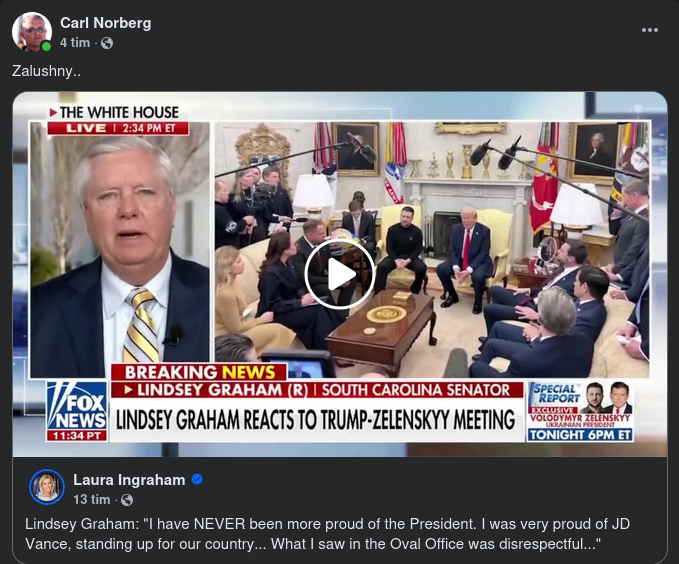The height and width of the screenshot is (564, 679).
Task: Click the 13 tim shared post timestamp
Action: [91, 499]
